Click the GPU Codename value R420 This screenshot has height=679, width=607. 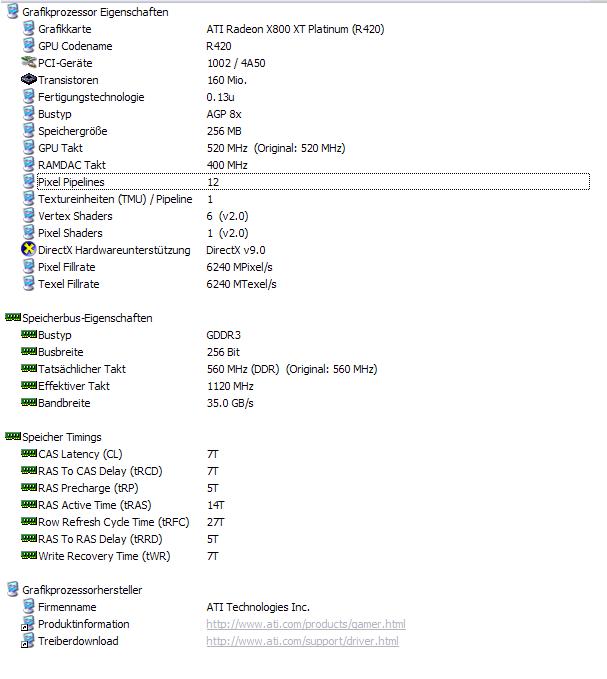(219, 46)
